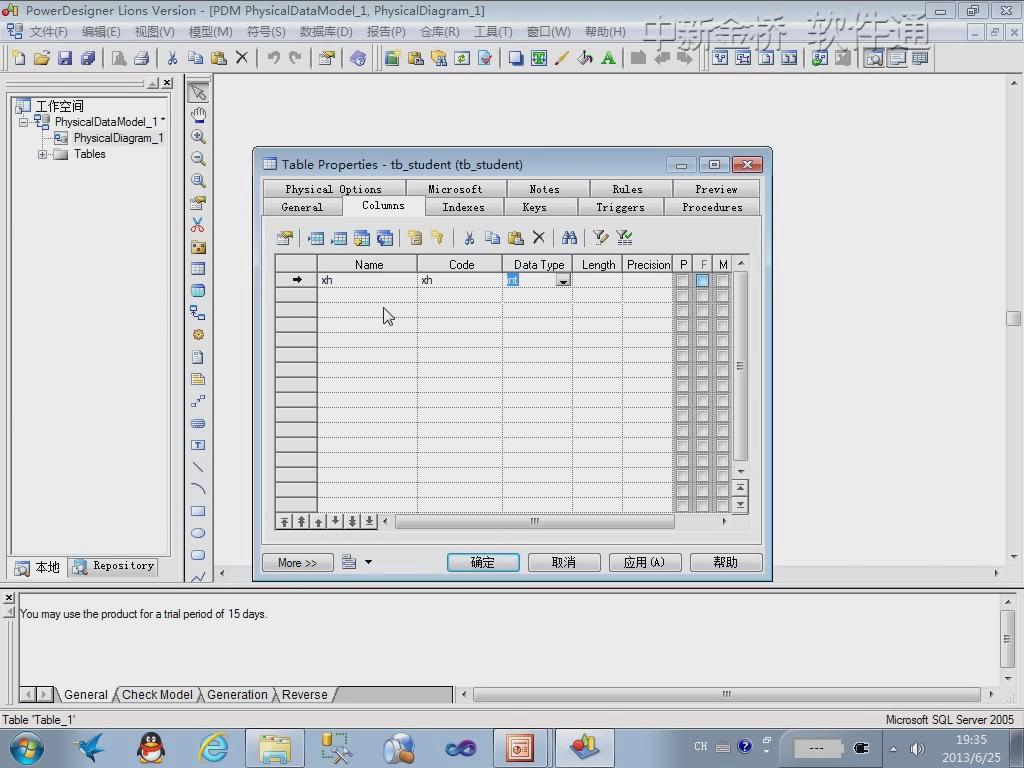This screenshot has height=768, width=1024.
Task: Click Add a Row icon in Columns toolbar
Action: click(x=338, y=238)
